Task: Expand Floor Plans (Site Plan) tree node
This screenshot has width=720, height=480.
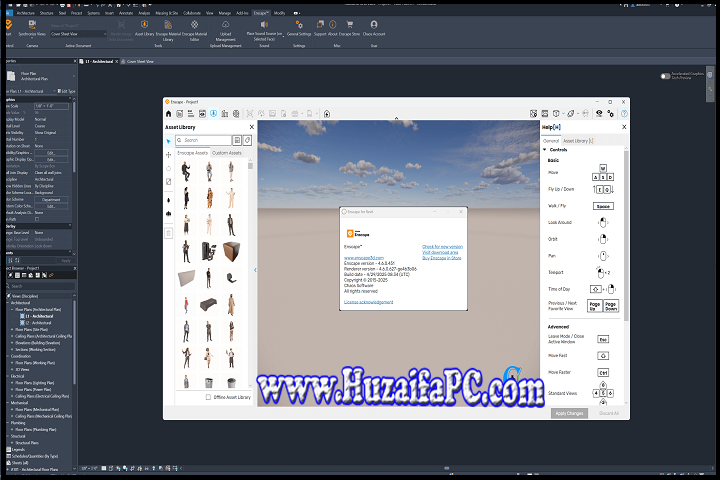Action: coord(12,329)
